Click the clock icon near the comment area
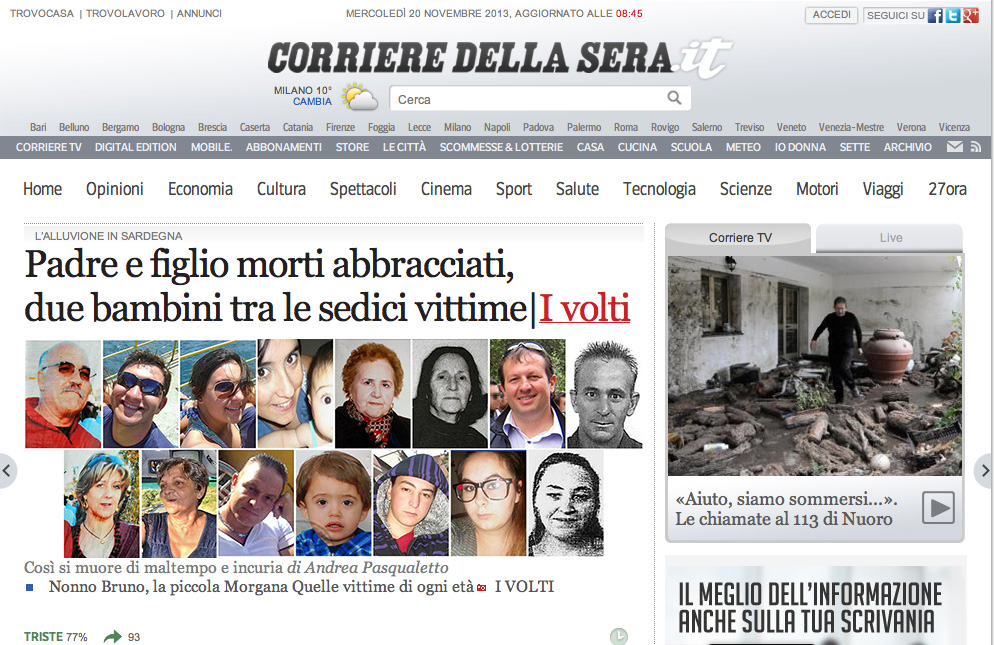994x645 pixels. 620,634
